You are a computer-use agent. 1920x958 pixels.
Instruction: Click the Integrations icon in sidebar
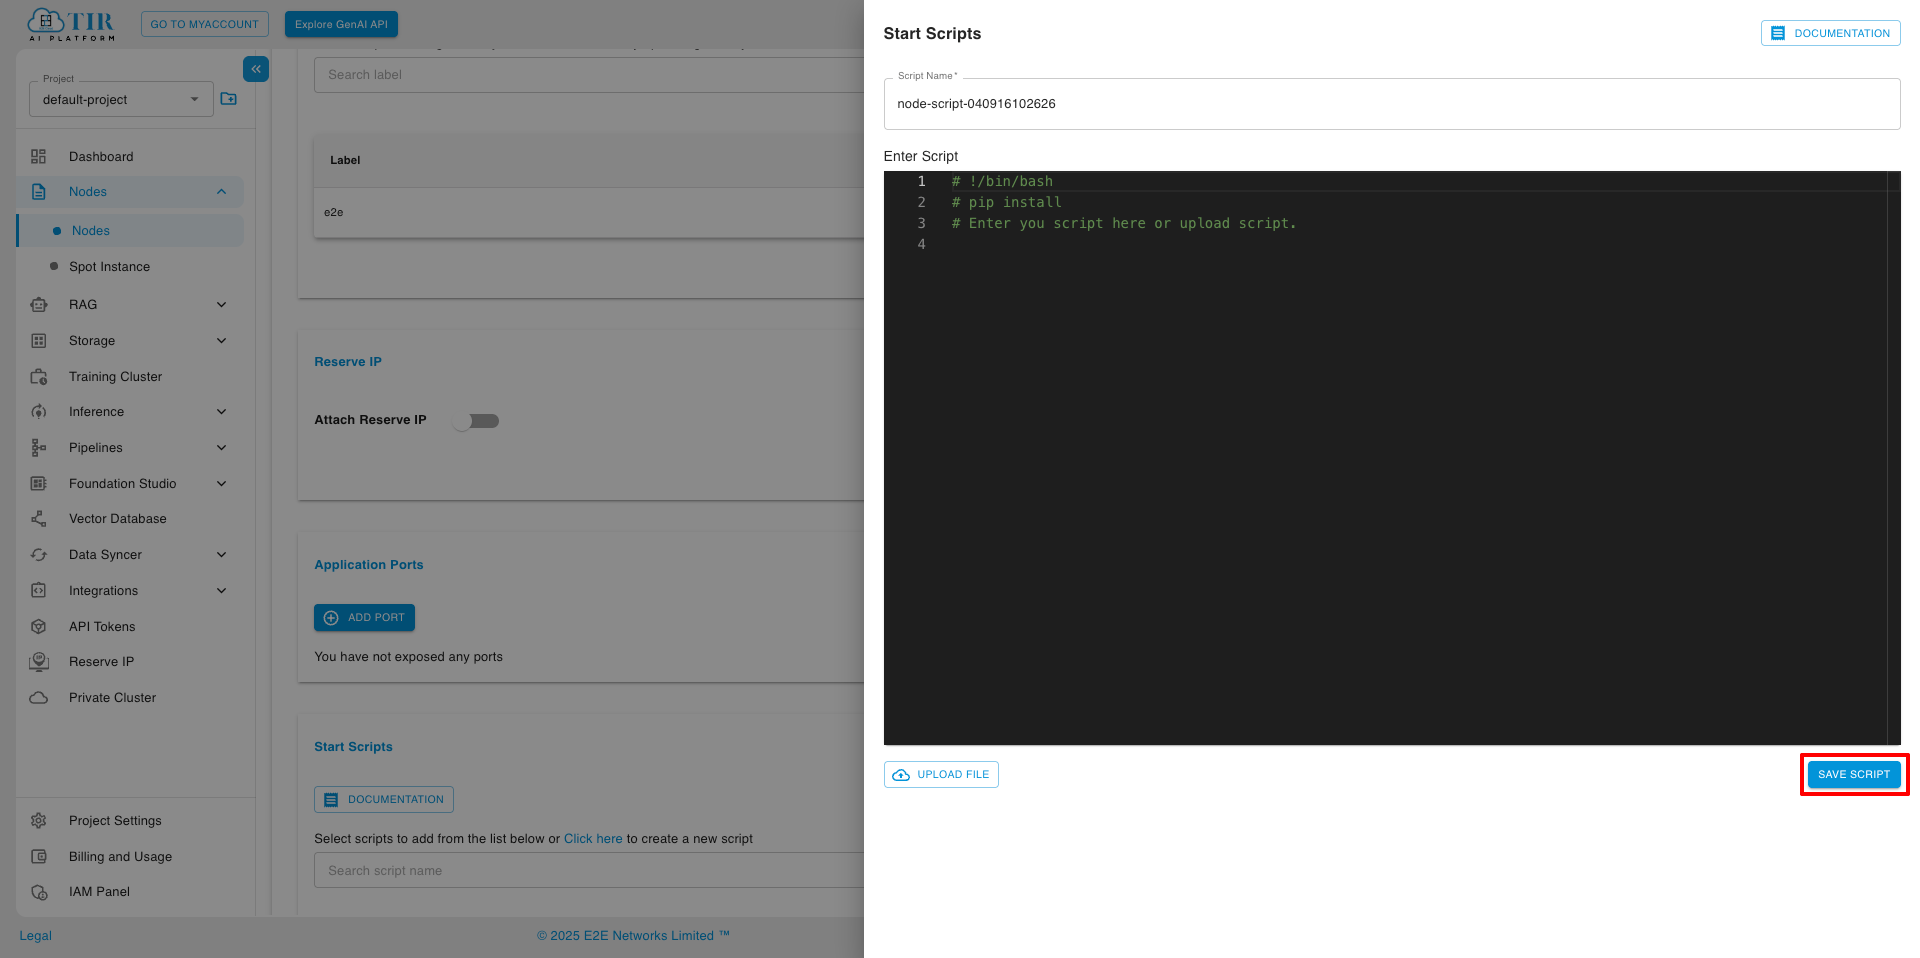(x=39, y=591)
